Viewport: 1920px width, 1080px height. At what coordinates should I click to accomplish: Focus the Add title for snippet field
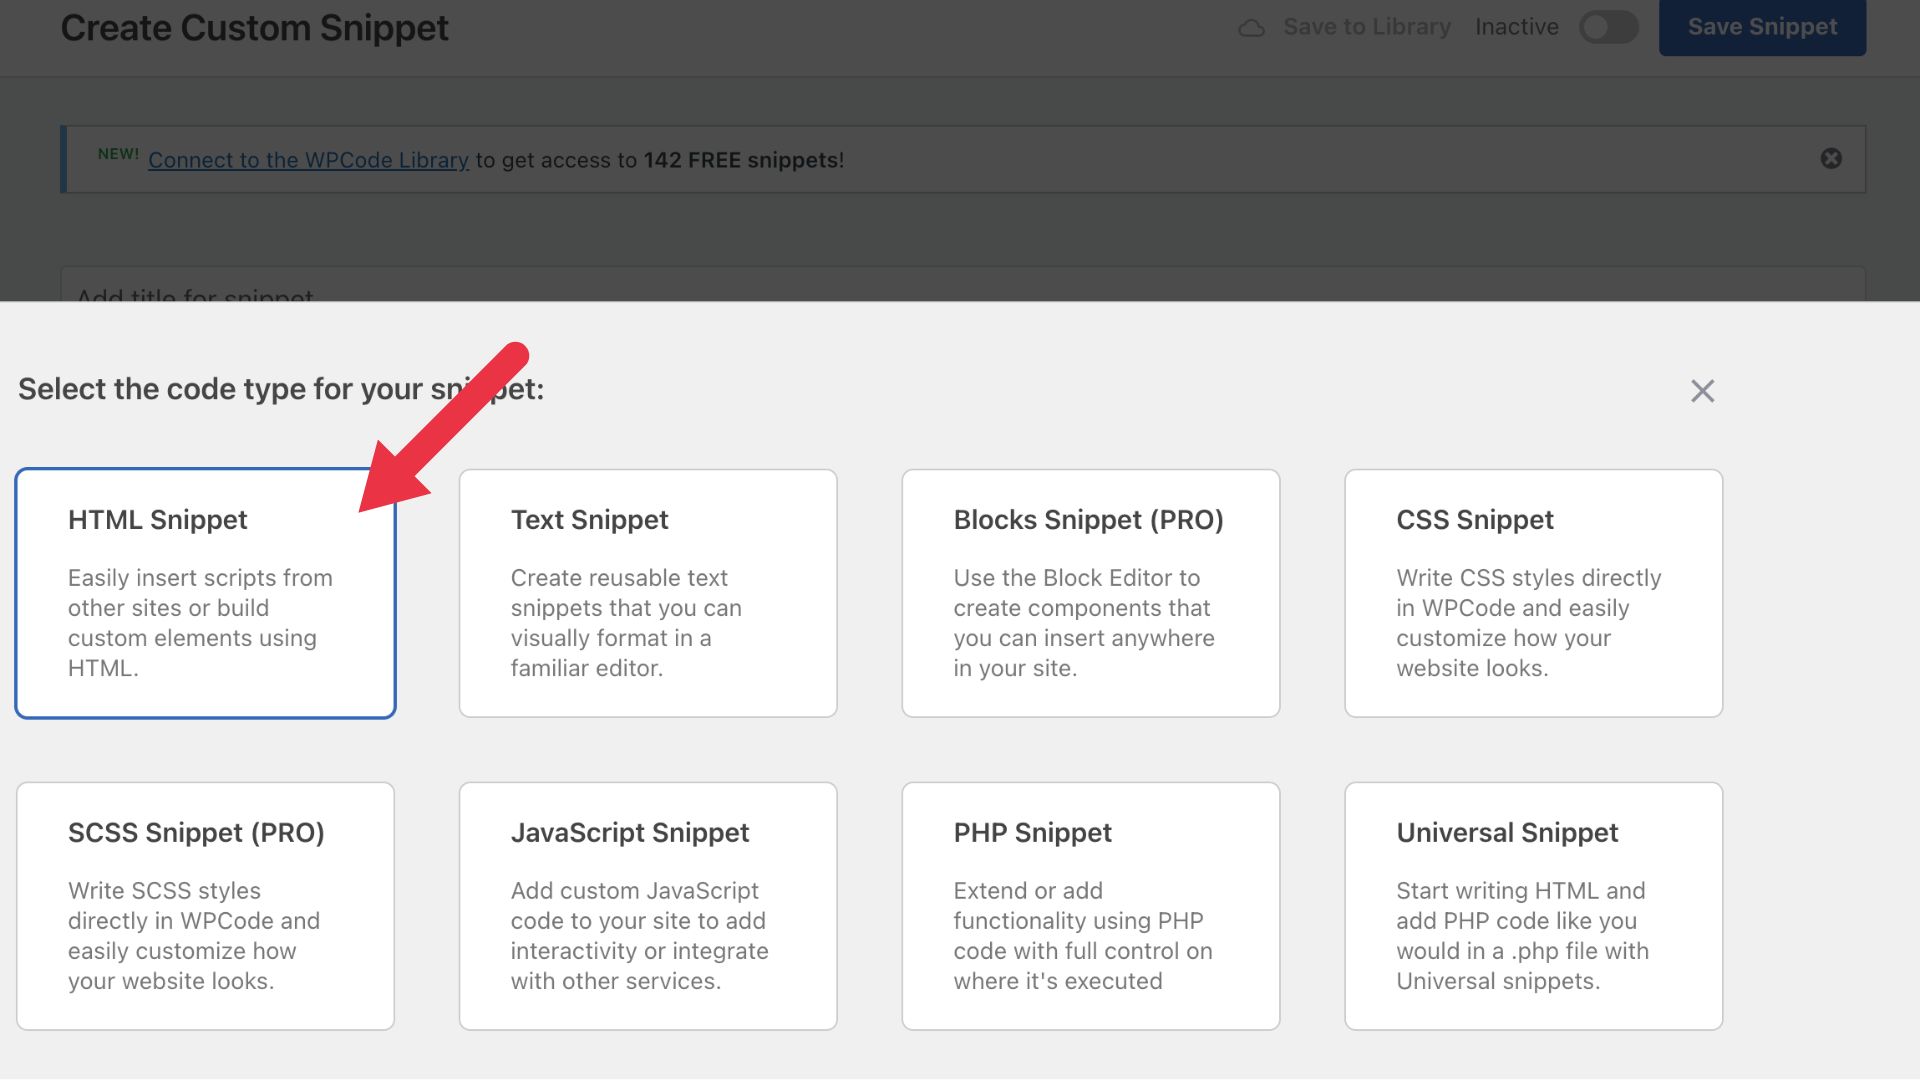pos(962,284)
